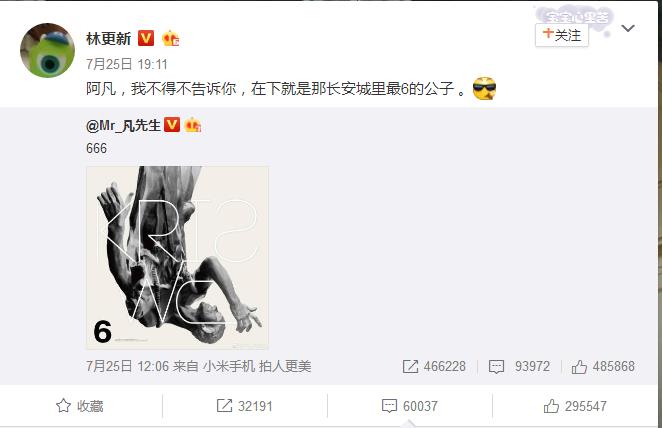Click the crown membership icon beside 林更新
This screenshot has height=428, width=662.
coord(170,38)
